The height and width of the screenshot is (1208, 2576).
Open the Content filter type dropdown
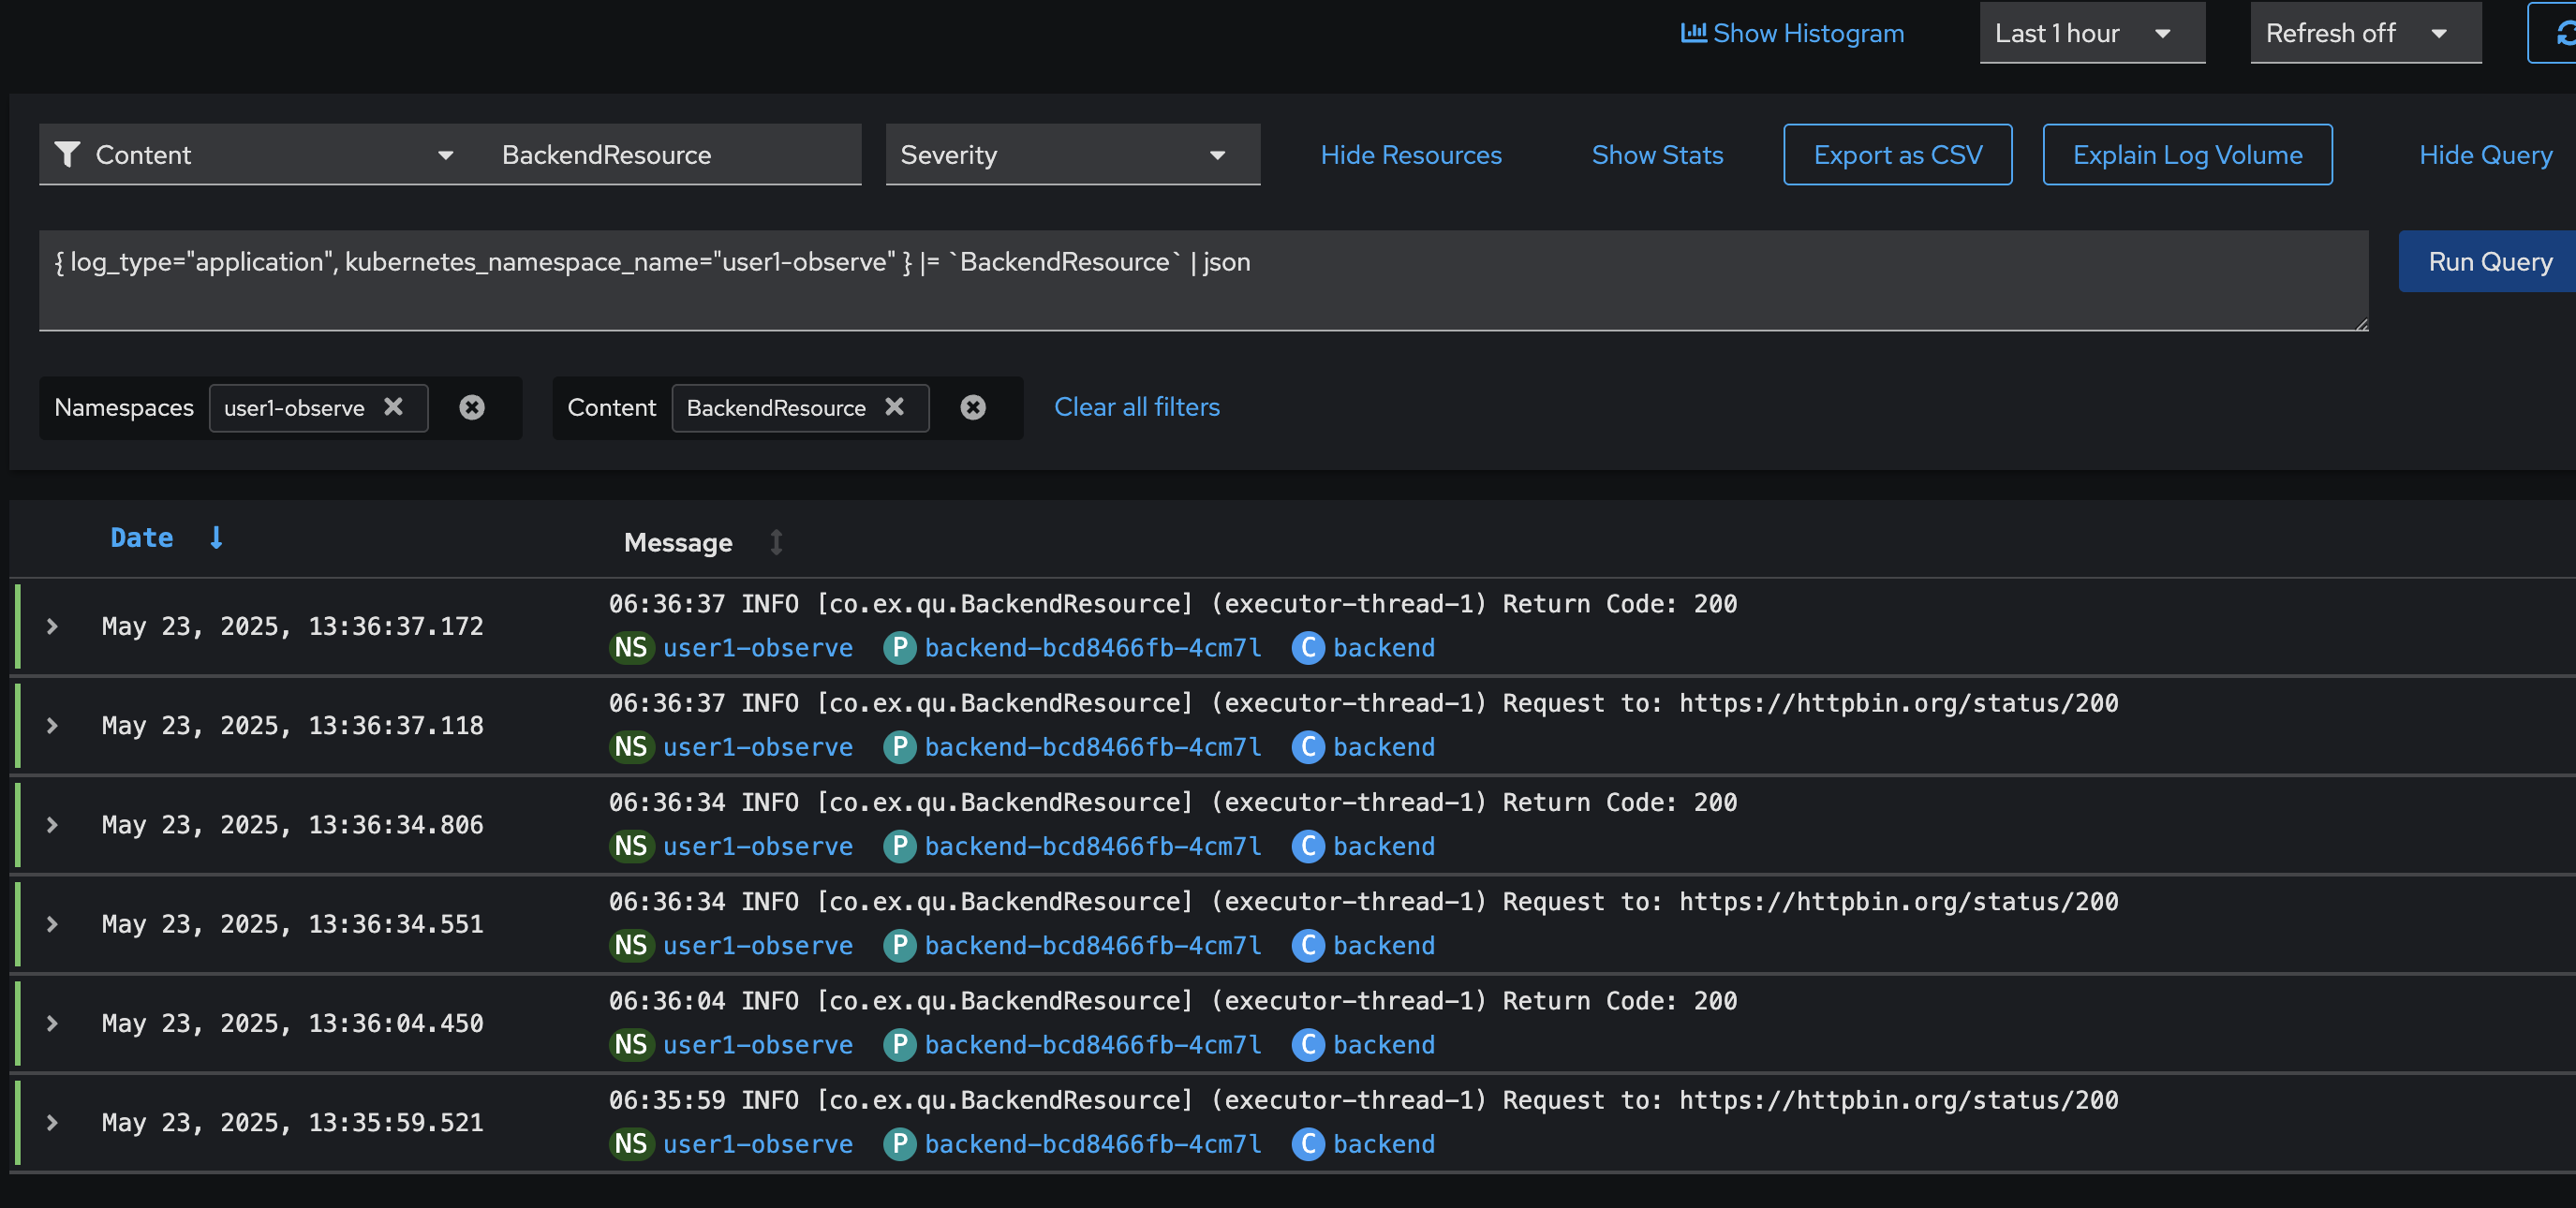pyautogui.click(x=264, y=154)
